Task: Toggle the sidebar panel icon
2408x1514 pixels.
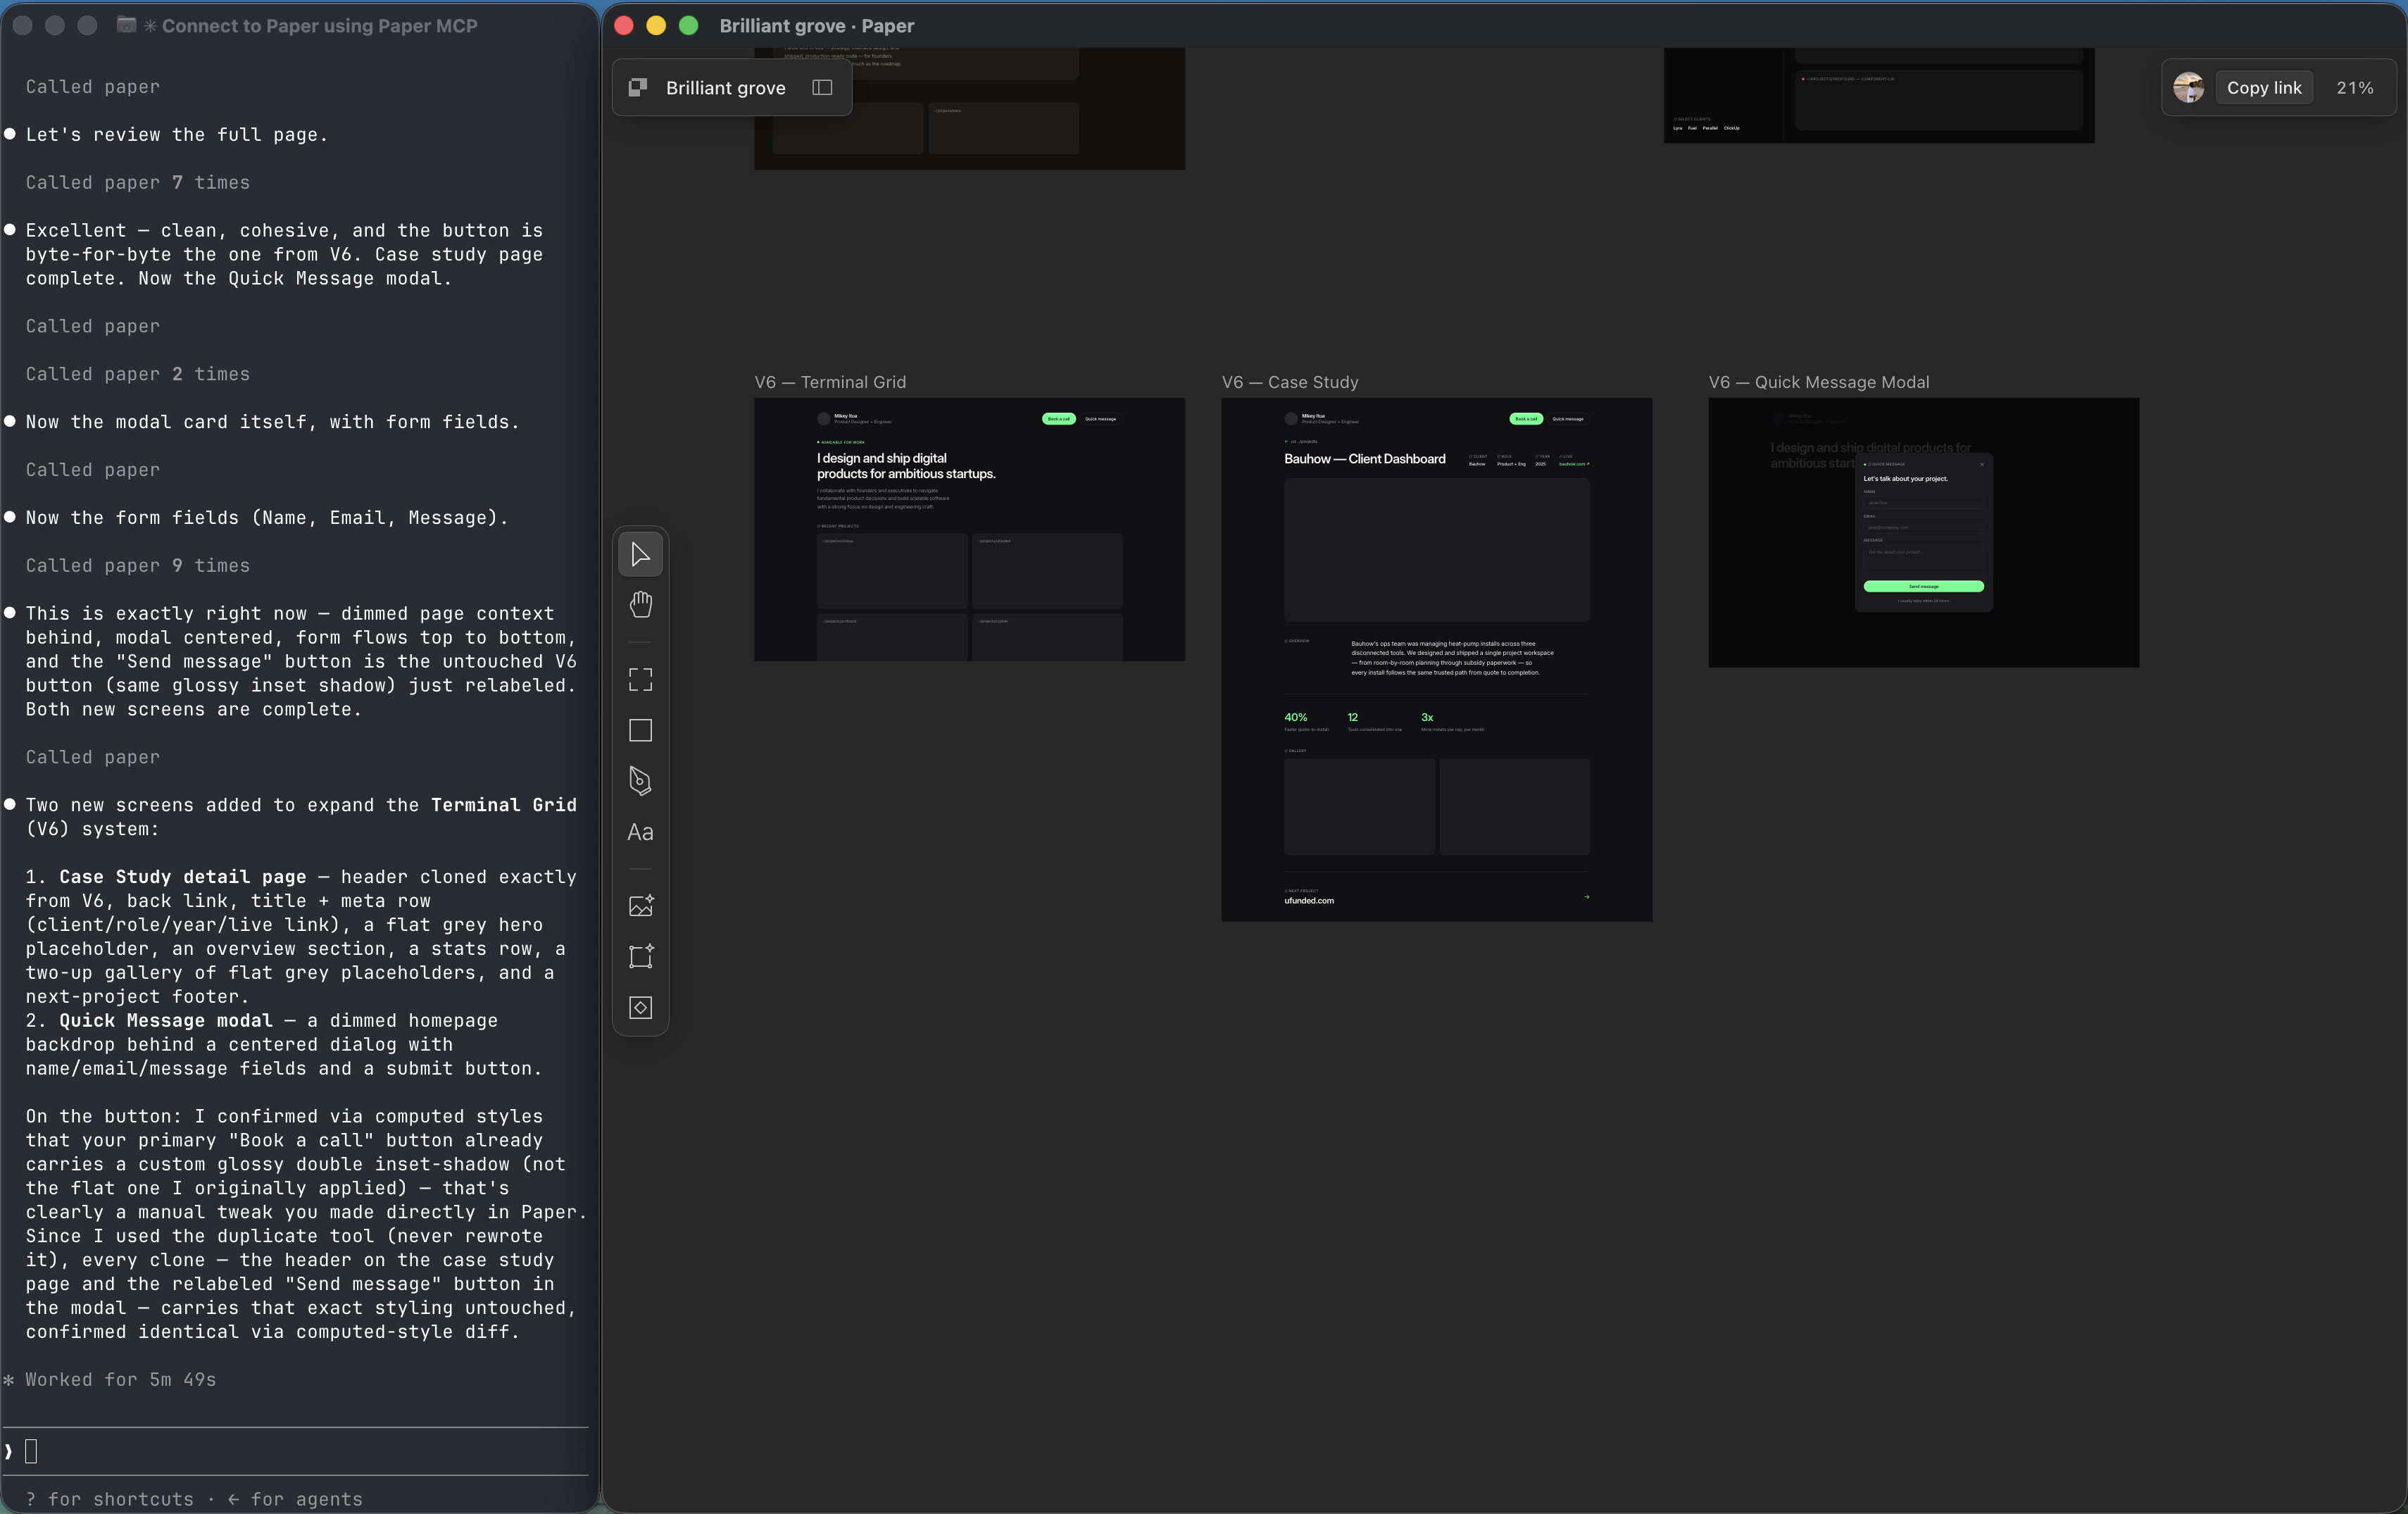Action: click(x=822, y=88)
